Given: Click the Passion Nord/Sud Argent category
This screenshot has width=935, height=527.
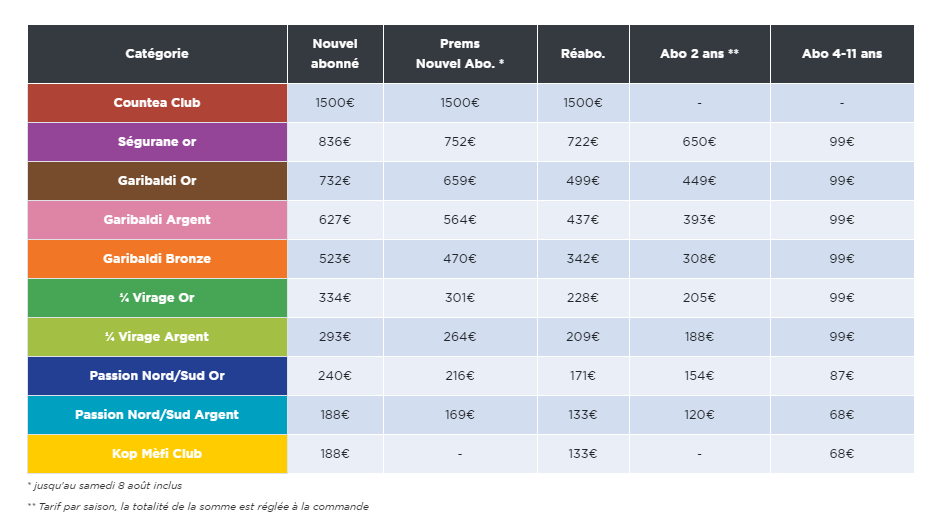Looking at the screenshot, I should (x=157, y=415).
